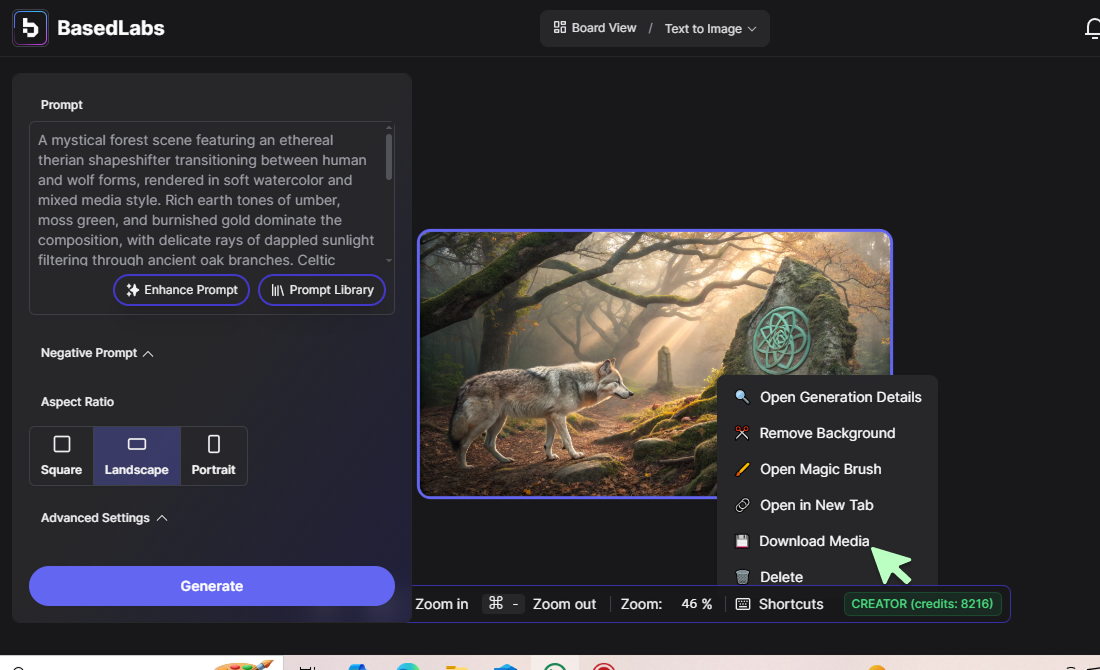
Task: Expand the Negative Prompt section
Action: 97,353
